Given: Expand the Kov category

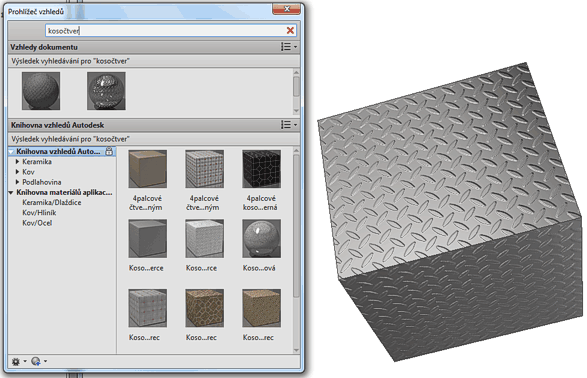Looking at the screenshot, I should [x=17, y=172].
